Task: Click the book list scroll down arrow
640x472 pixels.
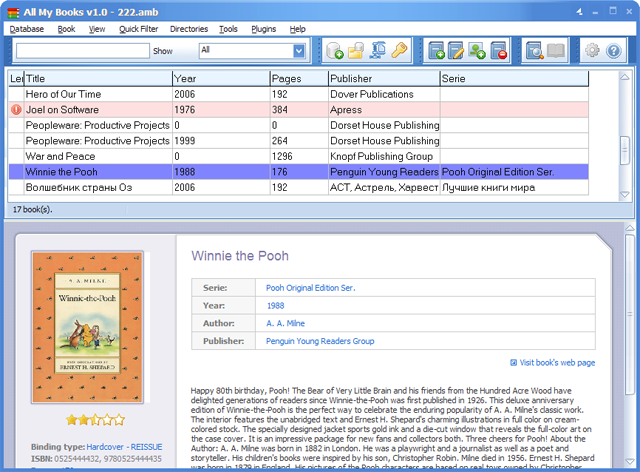Action: tap(624, 194)
